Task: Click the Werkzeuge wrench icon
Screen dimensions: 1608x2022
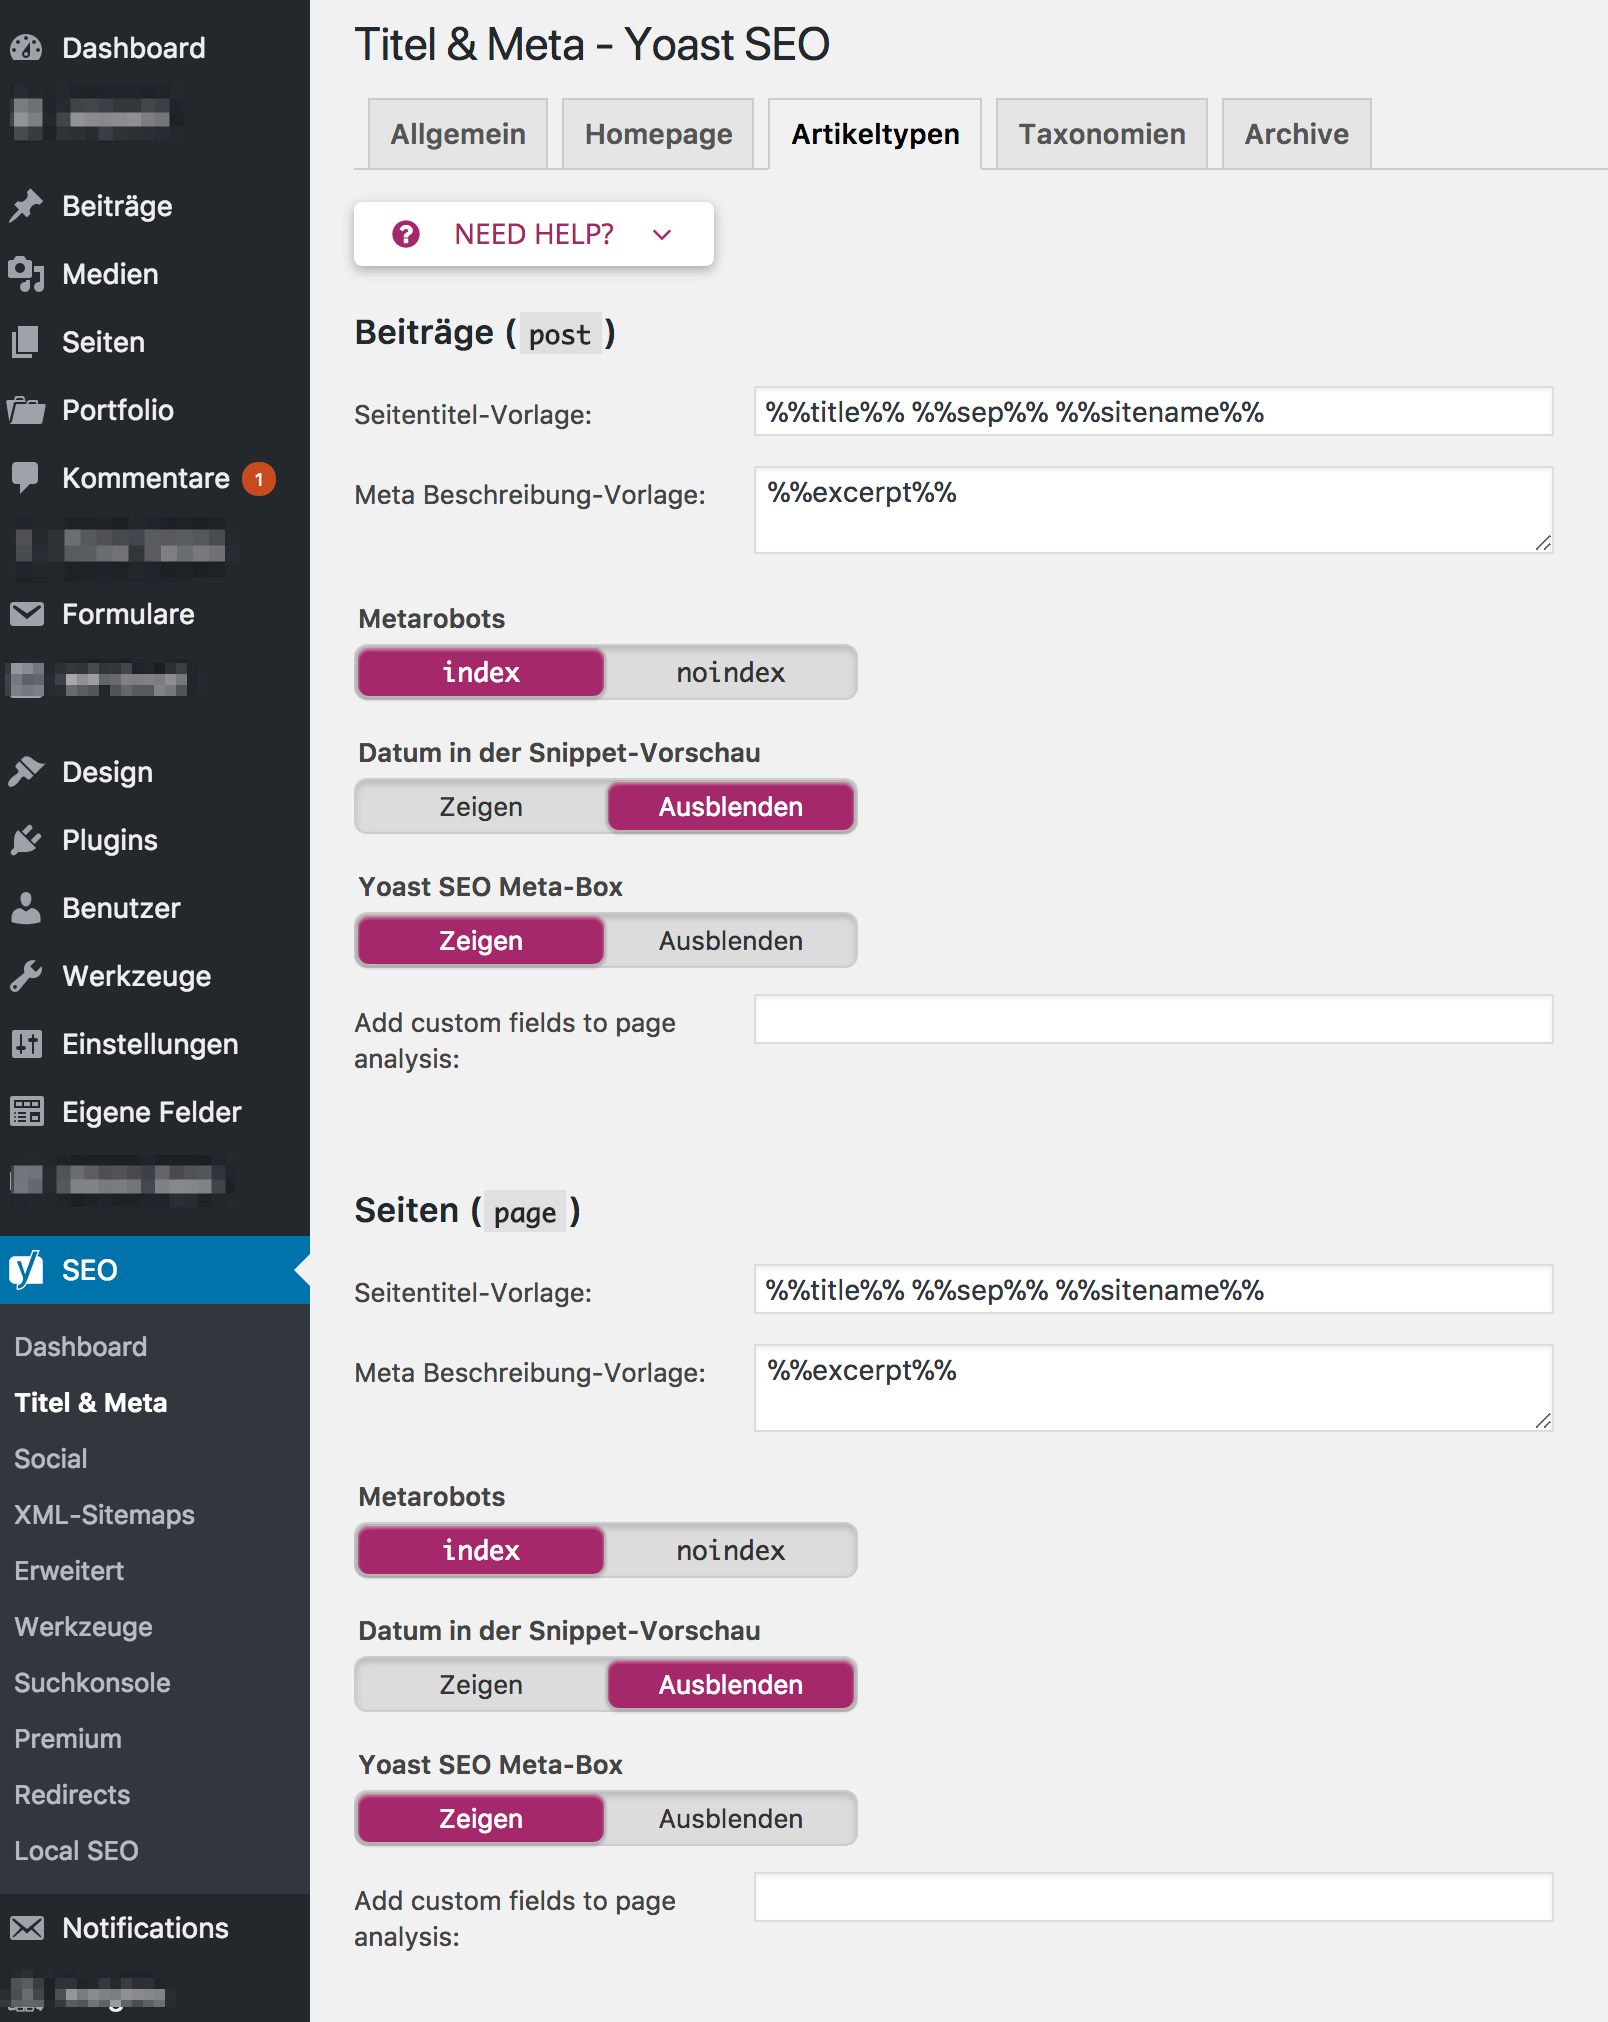Action: [x=27, y=976]
